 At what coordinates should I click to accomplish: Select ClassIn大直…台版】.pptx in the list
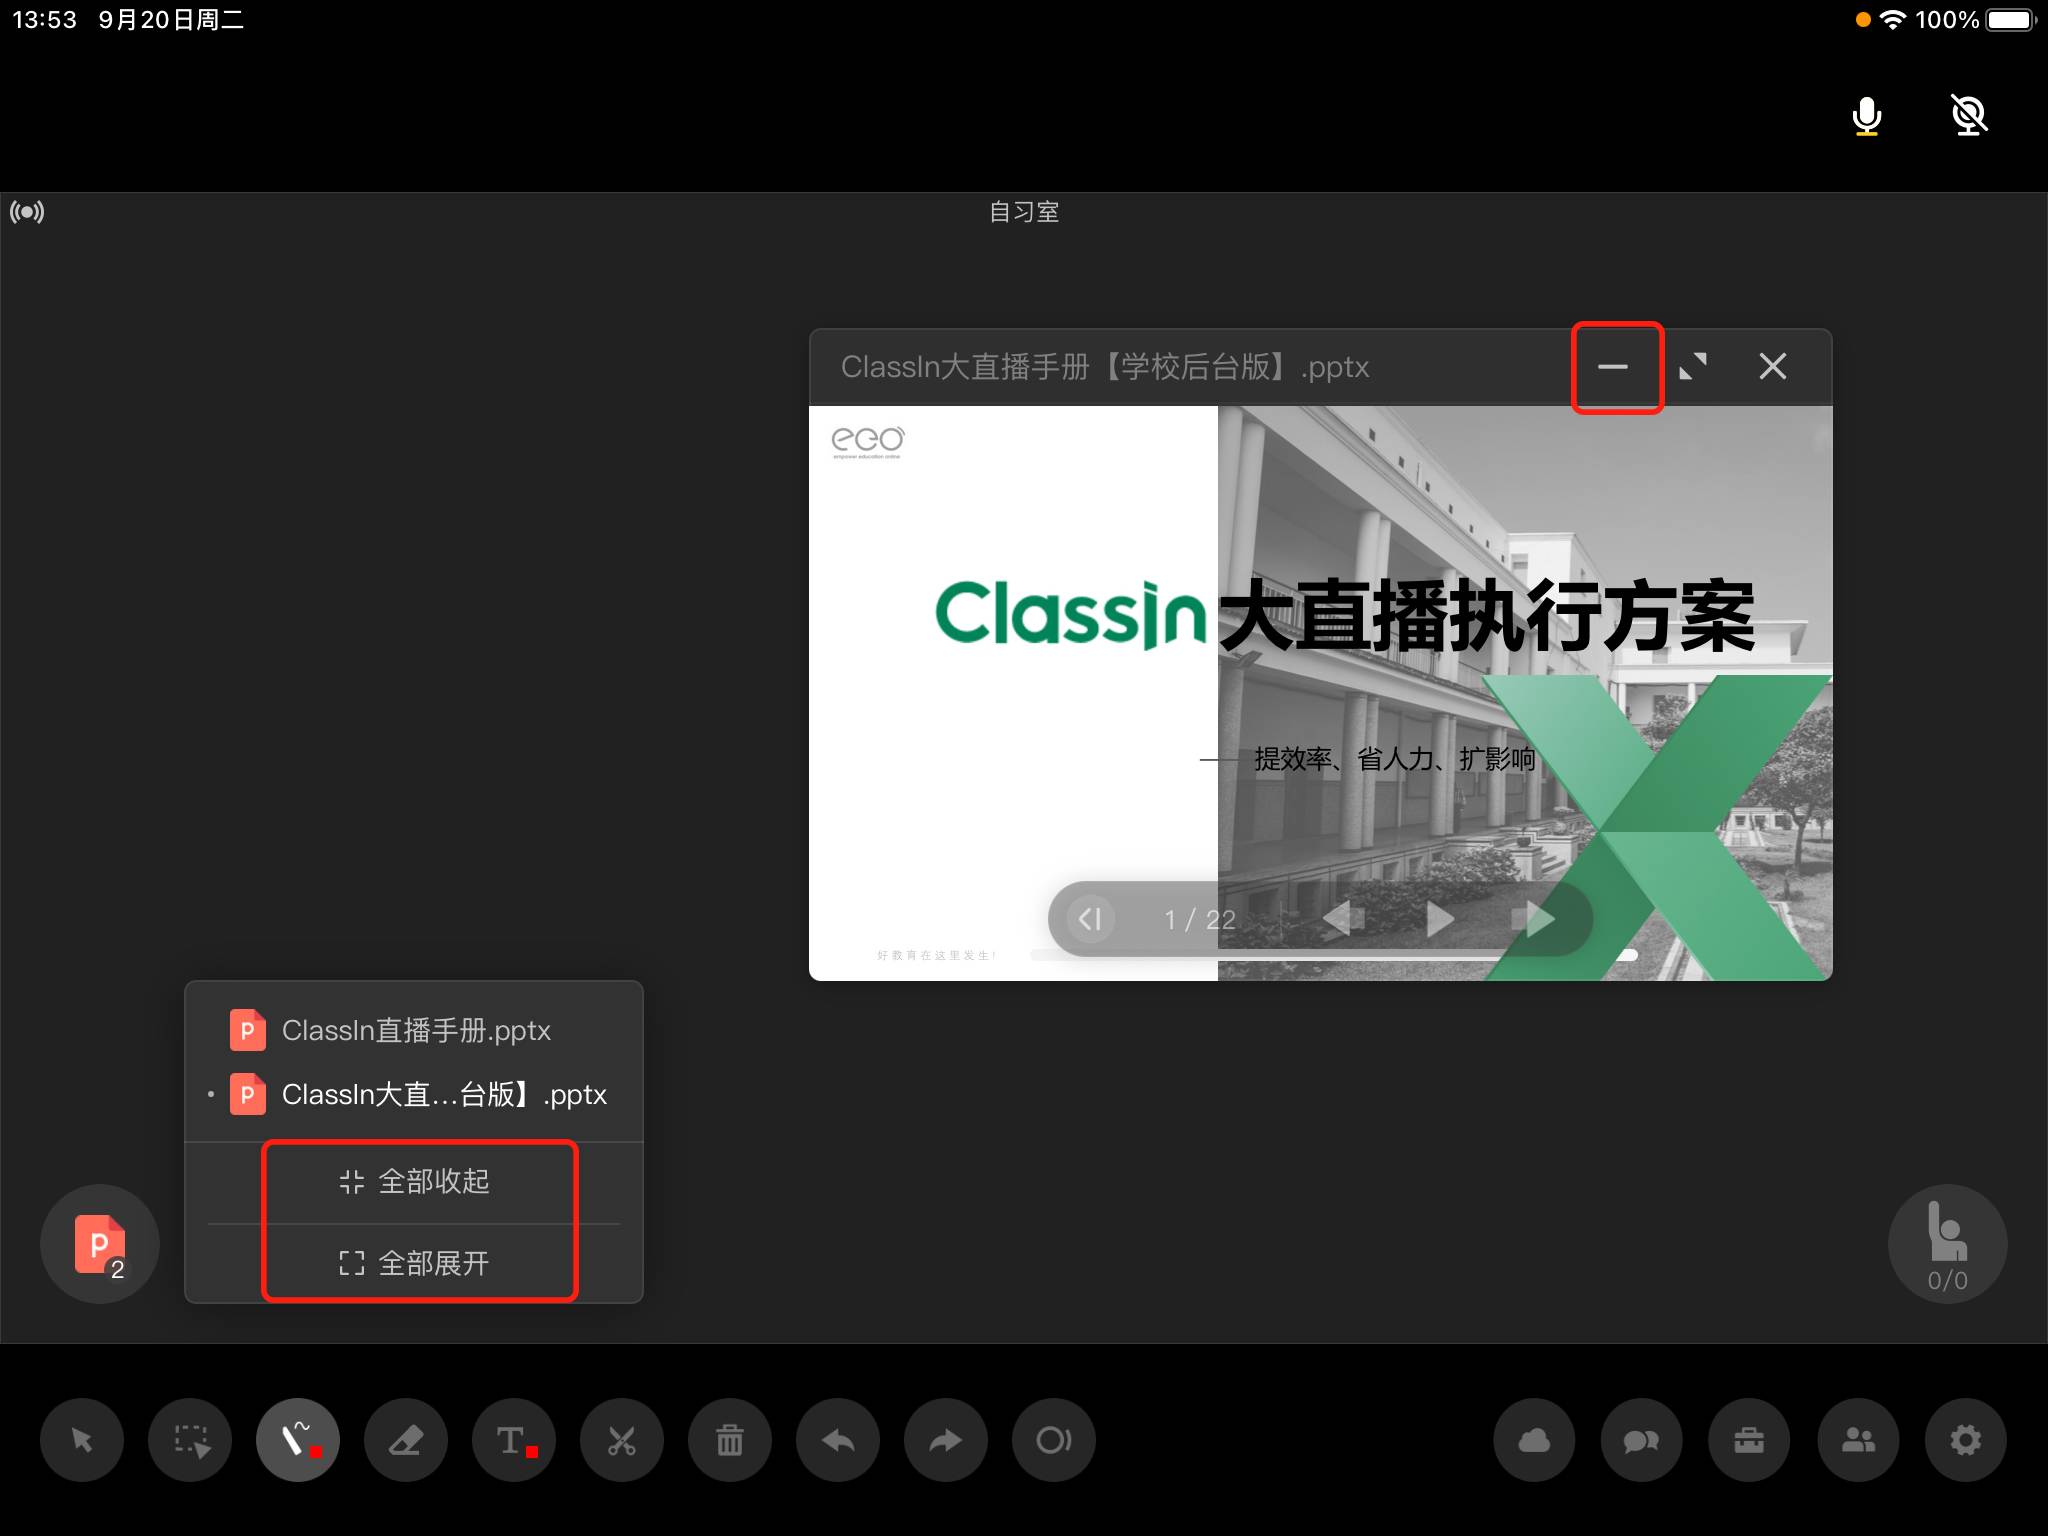[414, 1094]
